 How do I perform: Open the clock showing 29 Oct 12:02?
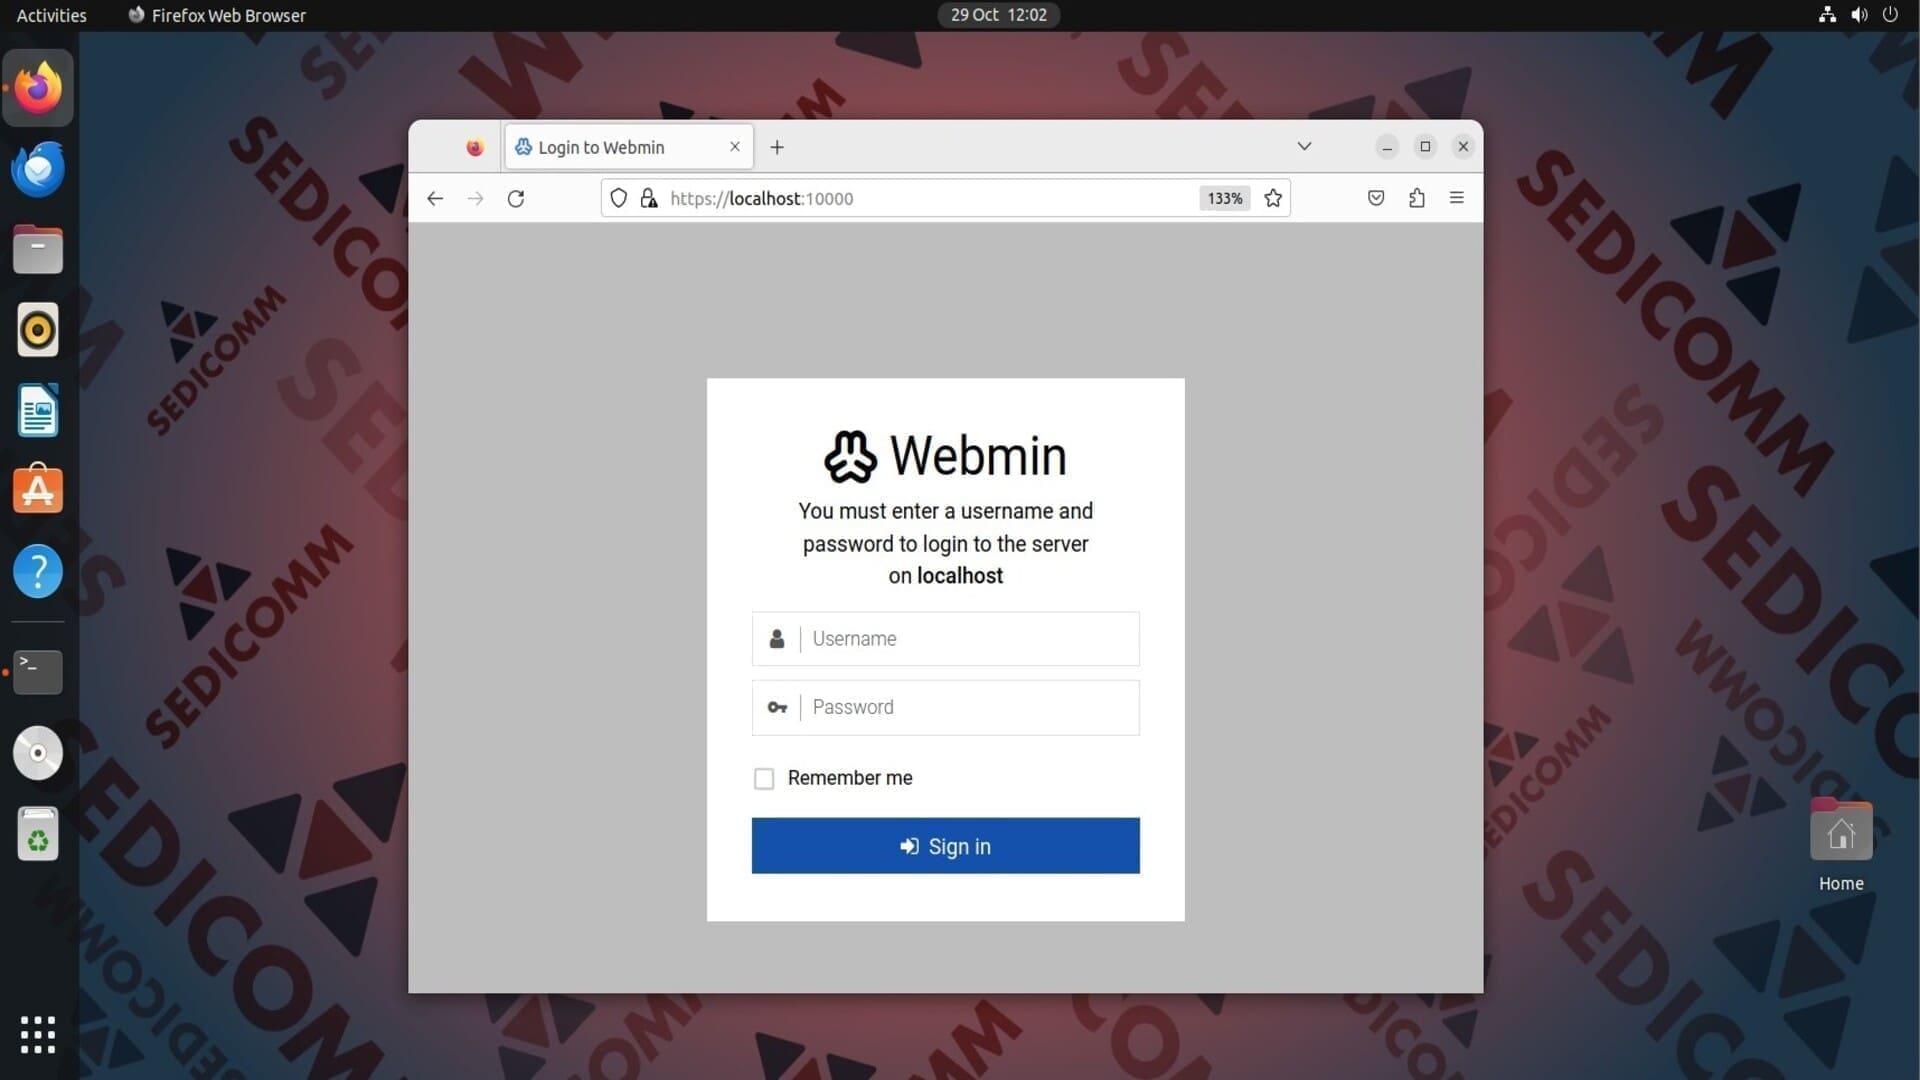pyautogui.click(x=999, y=15)
